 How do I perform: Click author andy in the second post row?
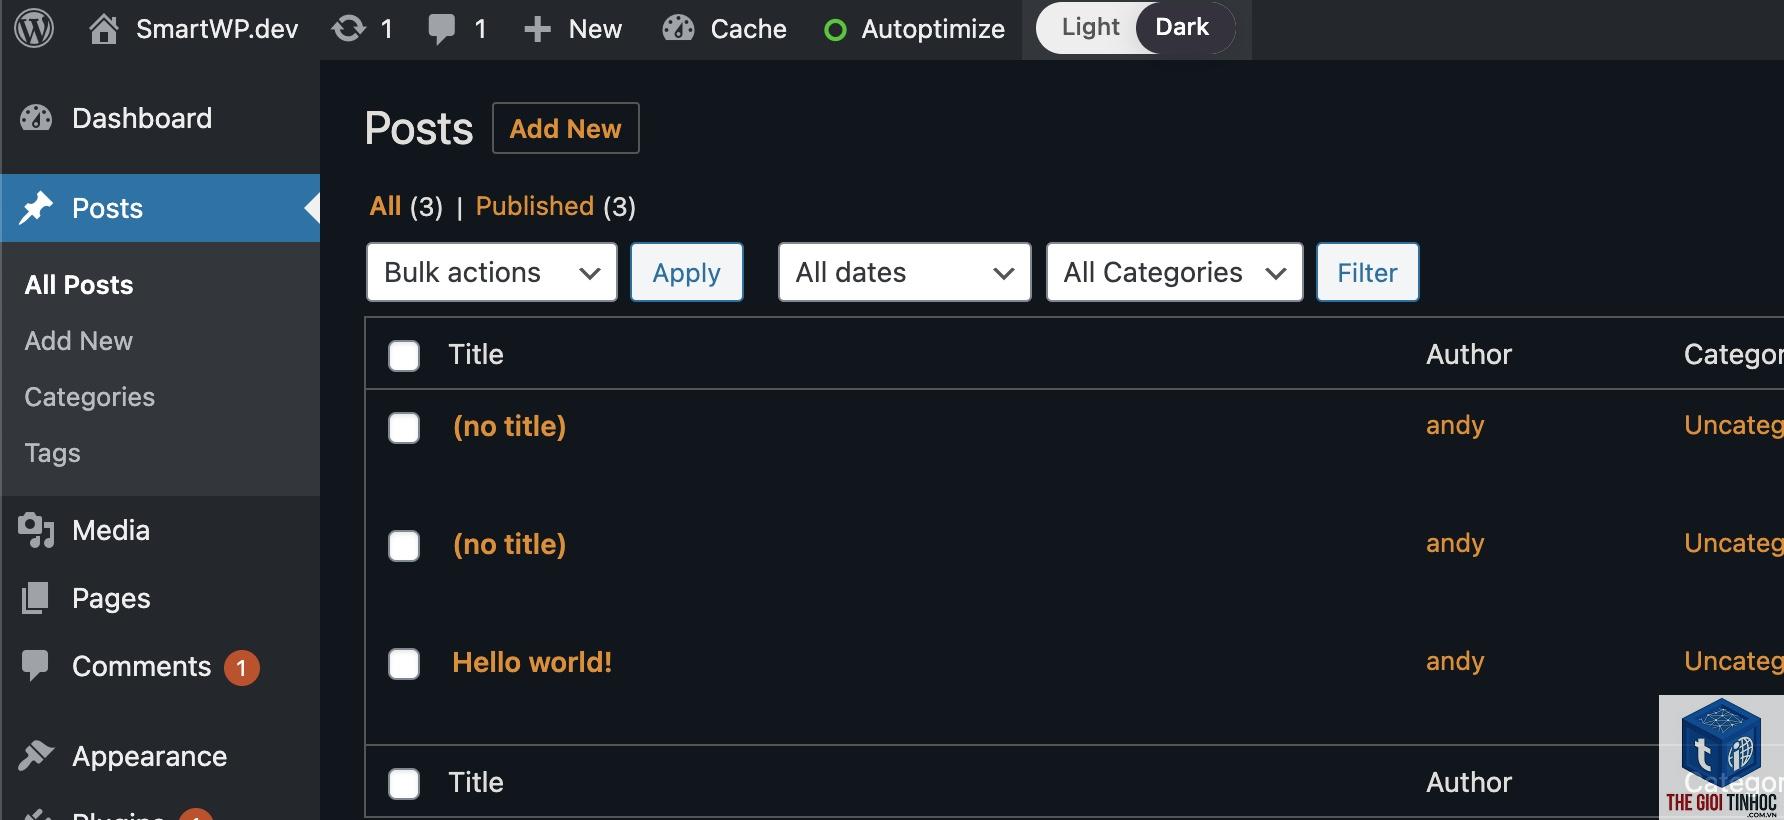coord(1455,543)
